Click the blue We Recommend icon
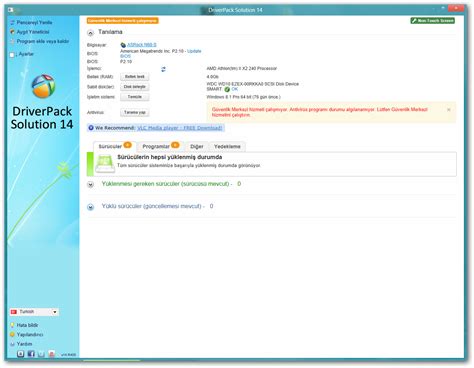This screenshot has height=368, width=474. 91,128
